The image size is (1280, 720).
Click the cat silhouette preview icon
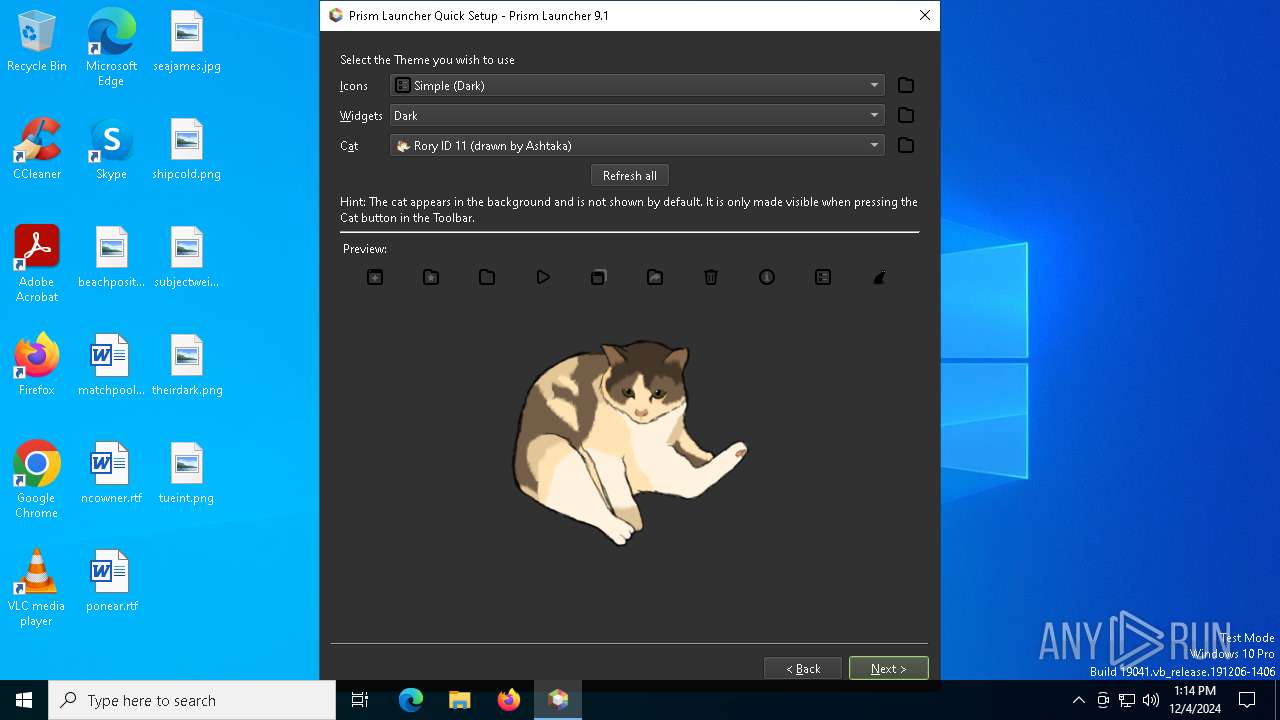pyautogui.click(x=879, y=277)
